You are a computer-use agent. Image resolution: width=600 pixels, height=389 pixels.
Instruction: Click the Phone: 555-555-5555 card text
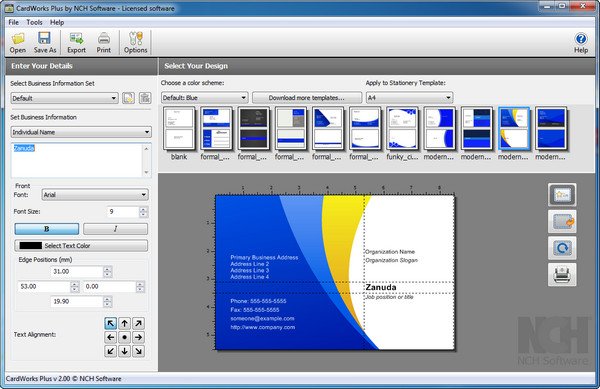[258, 301]
